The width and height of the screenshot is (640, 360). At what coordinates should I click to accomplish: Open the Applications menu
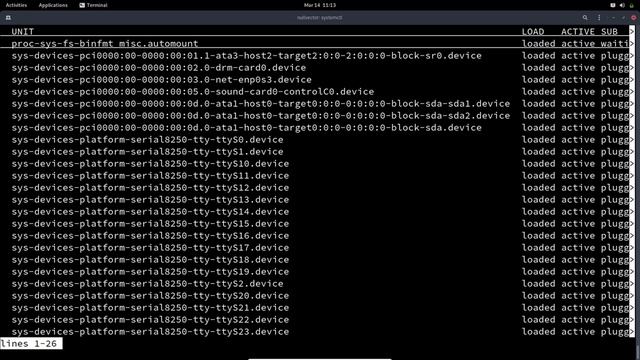pyautogui.click(x=53, y=5)
